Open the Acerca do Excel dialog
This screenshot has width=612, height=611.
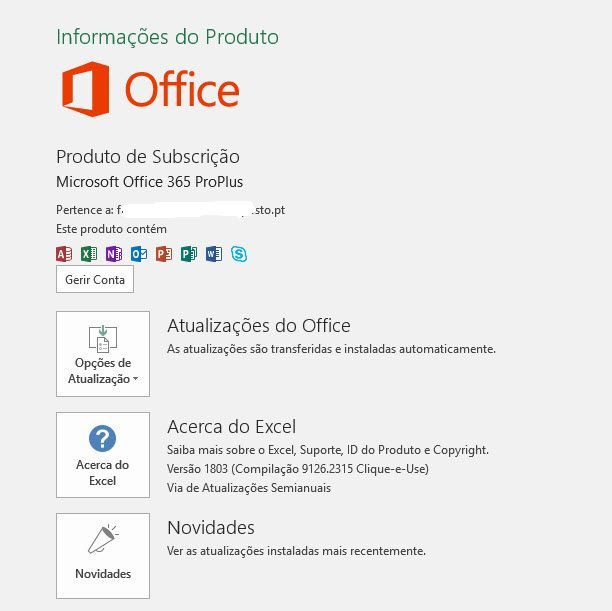click(103, 455)
